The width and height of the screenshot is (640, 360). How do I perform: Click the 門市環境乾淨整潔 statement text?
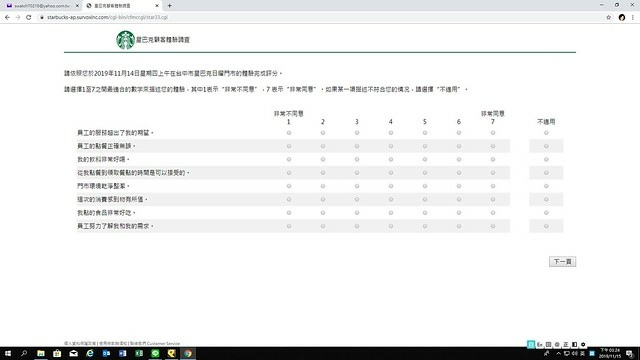103,186
